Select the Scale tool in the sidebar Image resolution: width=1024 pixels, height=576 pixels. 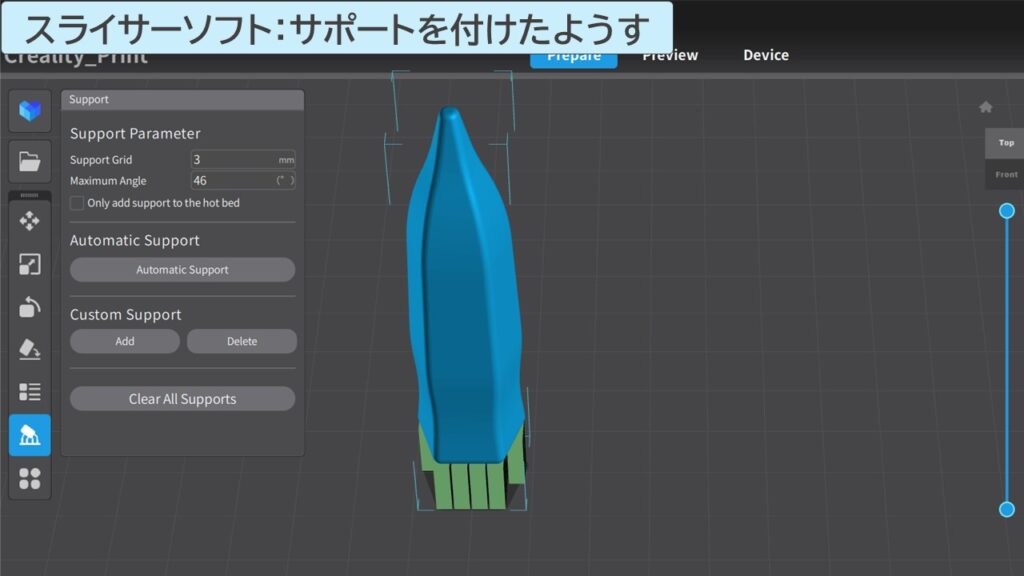coord(29,263)
